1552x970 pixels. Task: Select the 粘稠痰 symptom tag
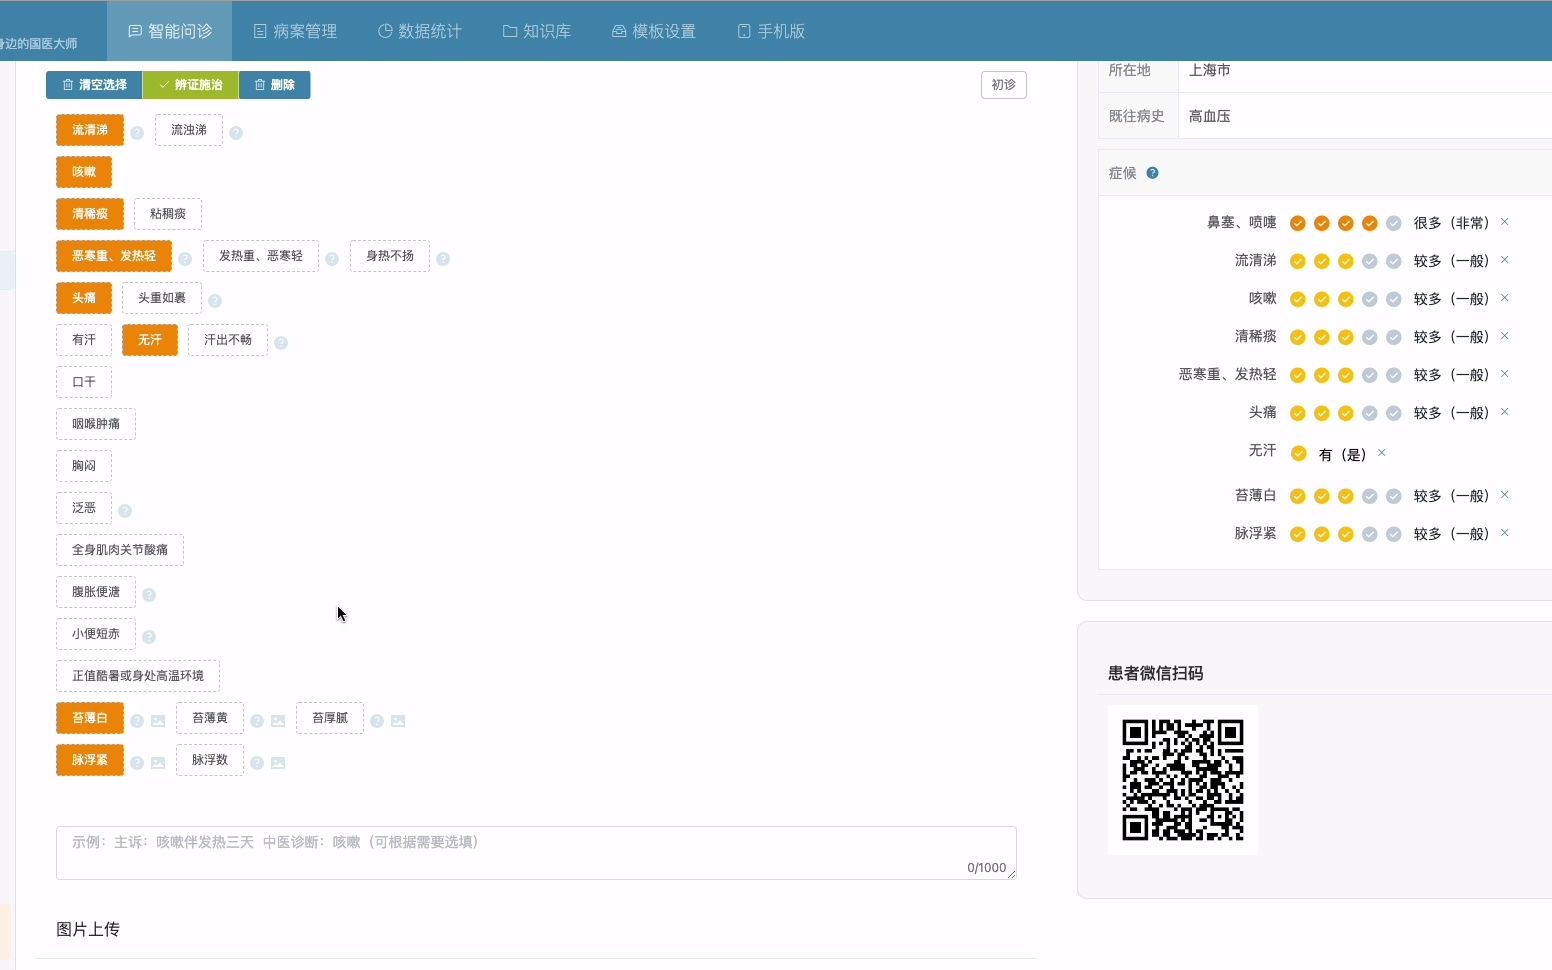168,214
